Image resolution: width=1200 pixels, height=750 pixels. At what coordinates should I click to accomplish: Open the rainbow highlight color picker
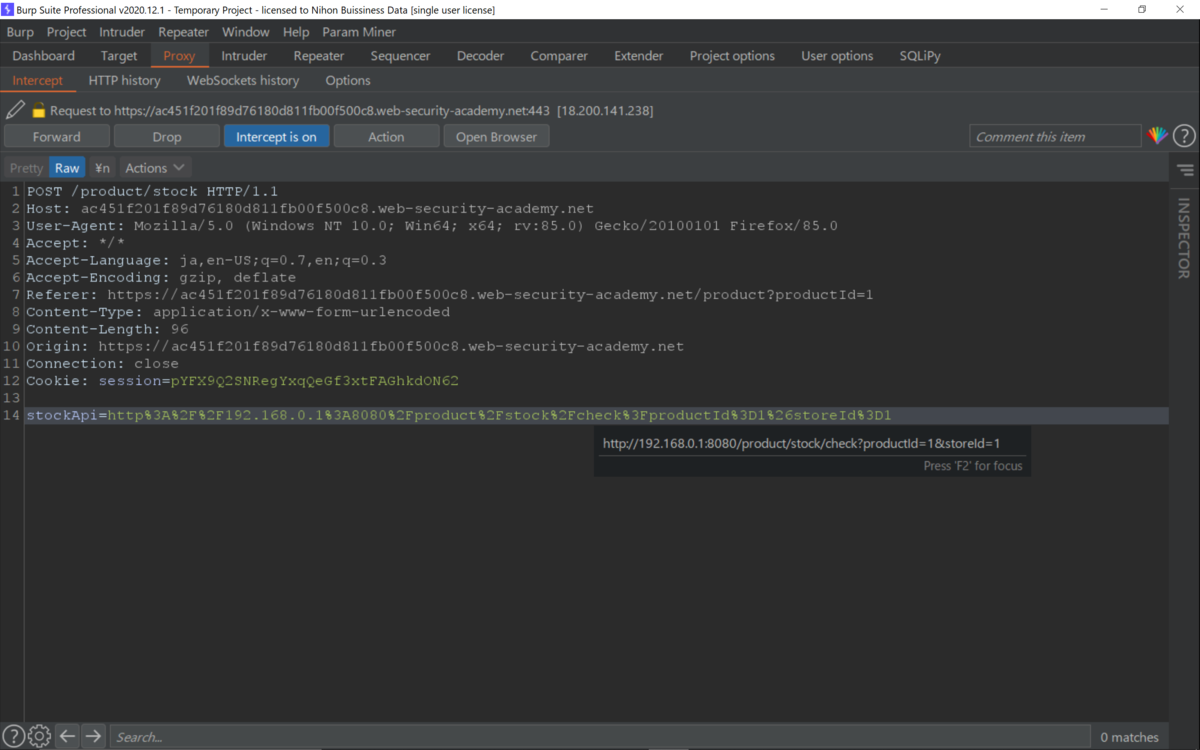coord(1157,136)
